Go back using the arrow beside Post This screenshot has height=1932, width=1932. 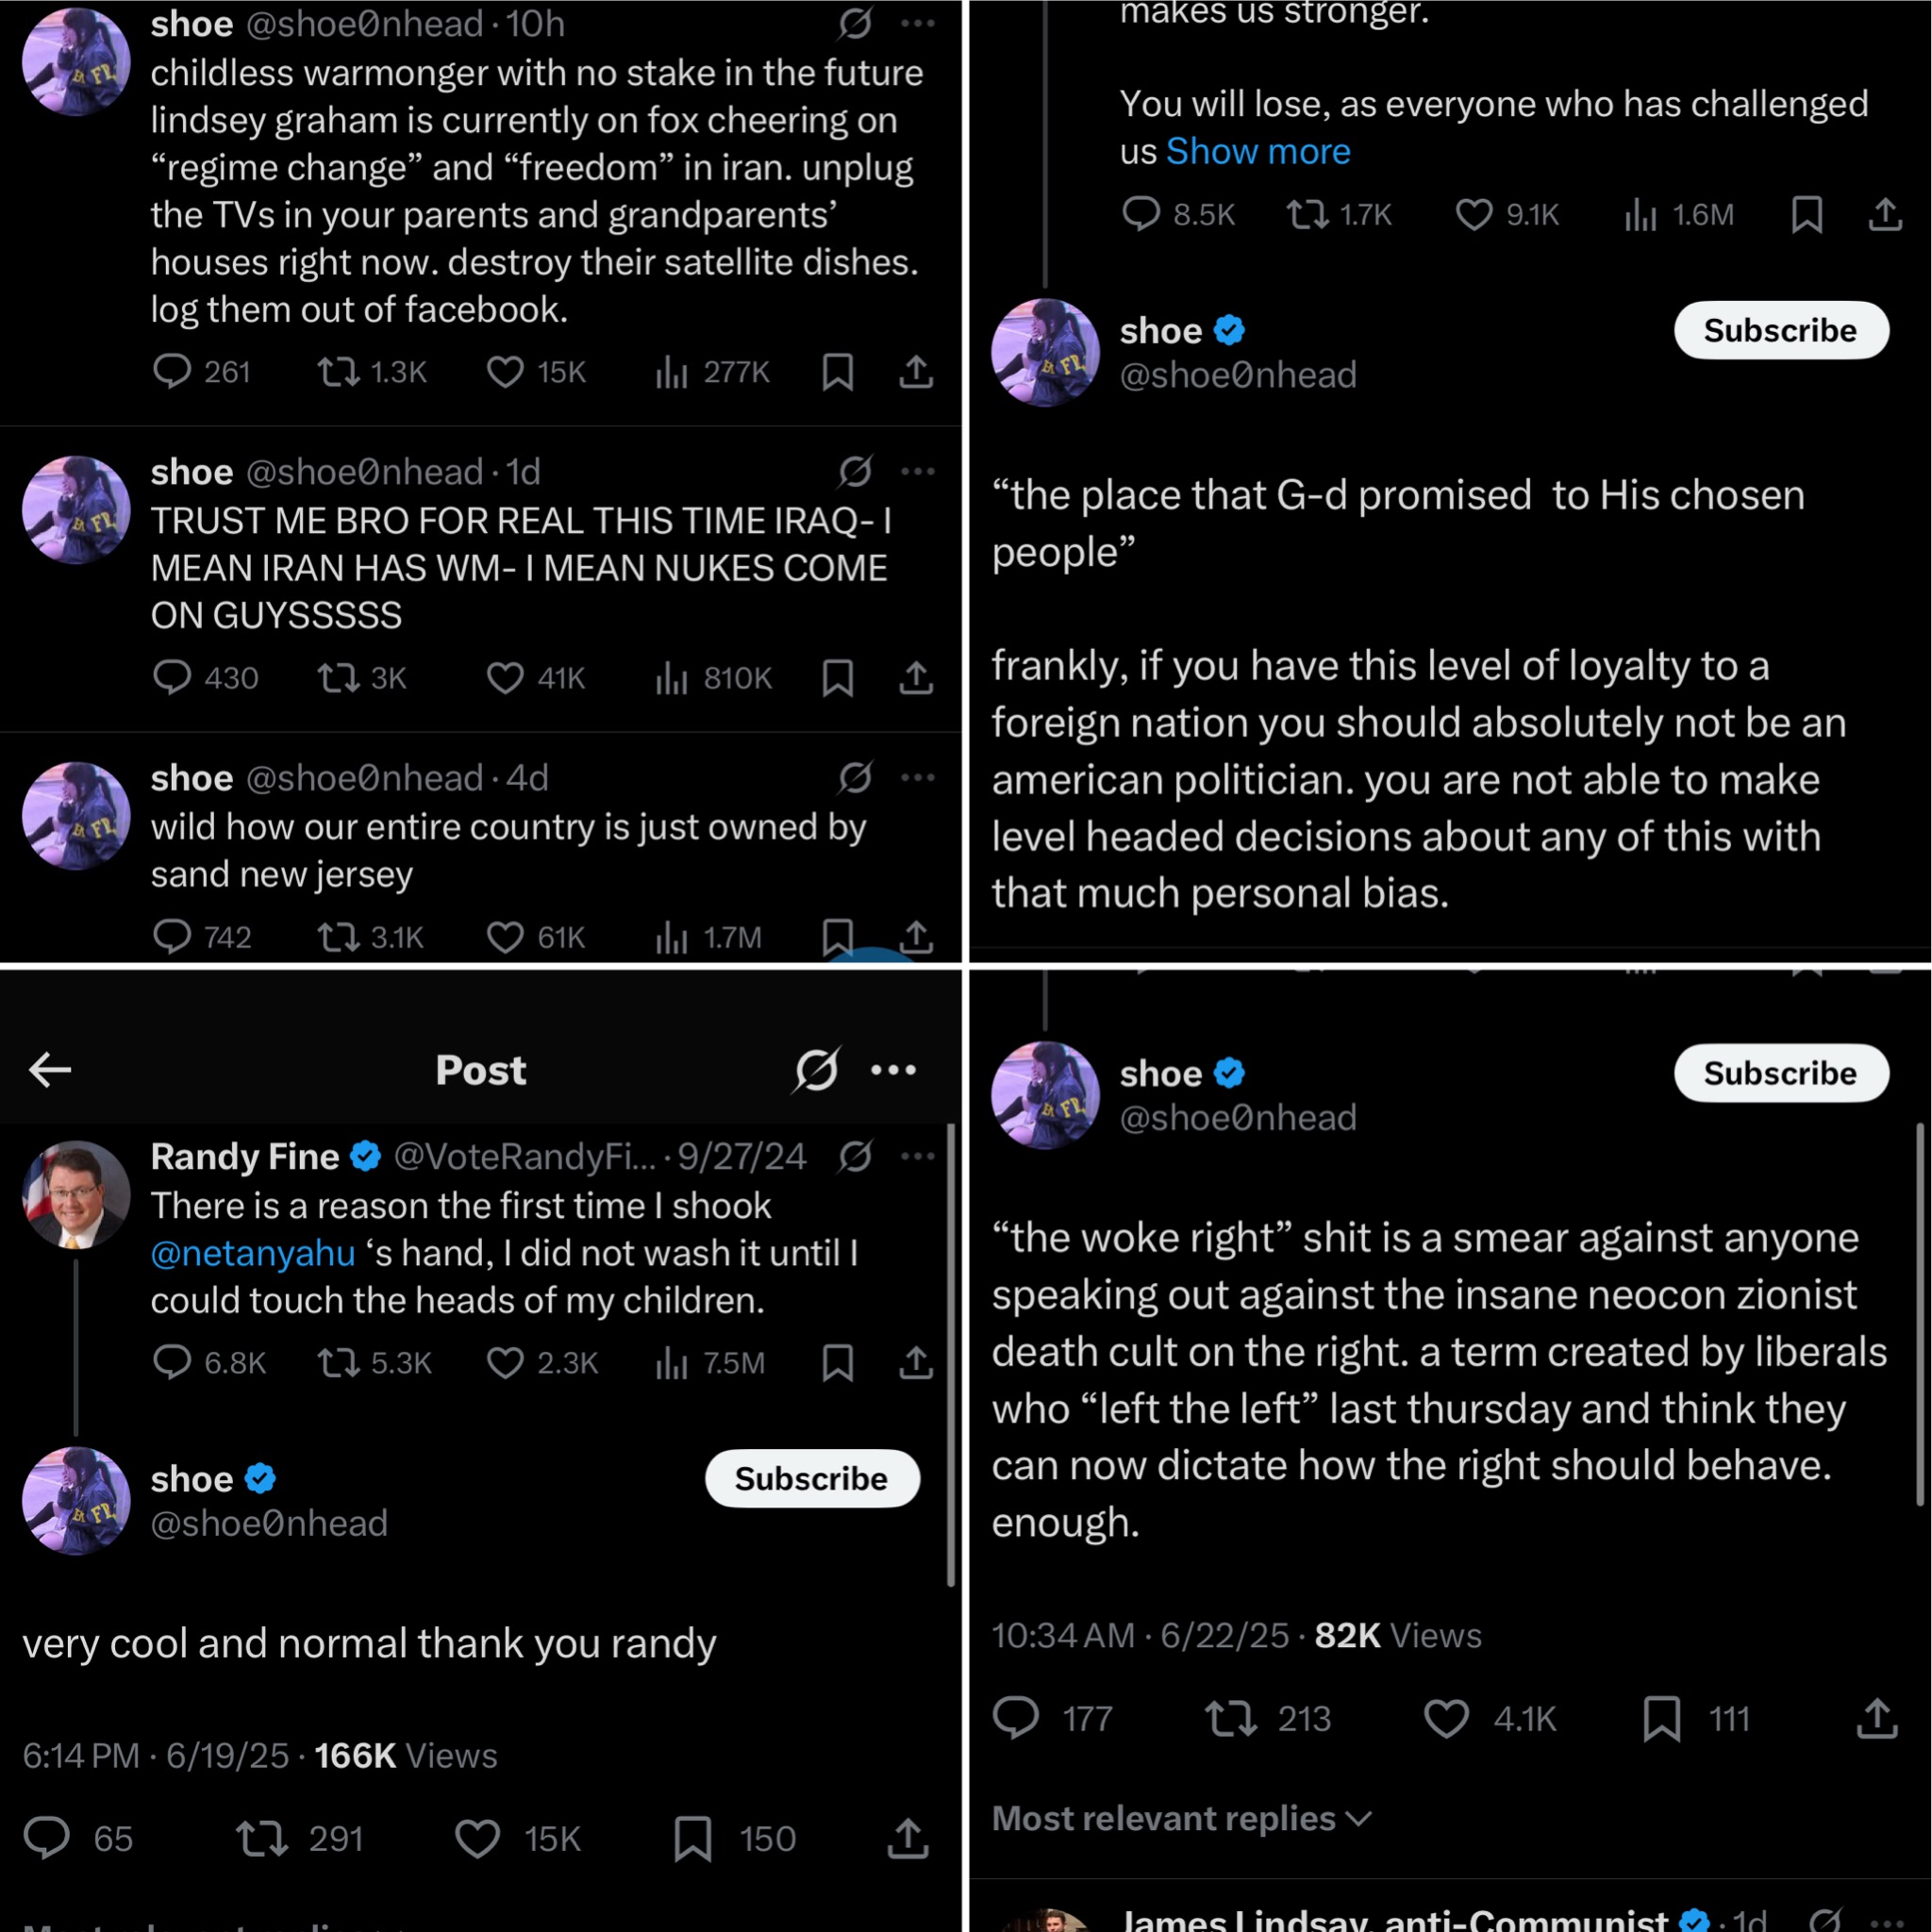click(x=50, y=1069)
